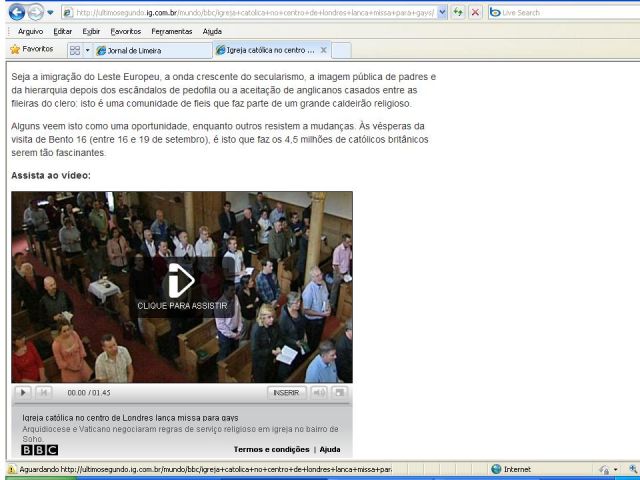Open the recent pages dropdown arrow
This screenshot has height=480, width=640.
coord(51,13)
